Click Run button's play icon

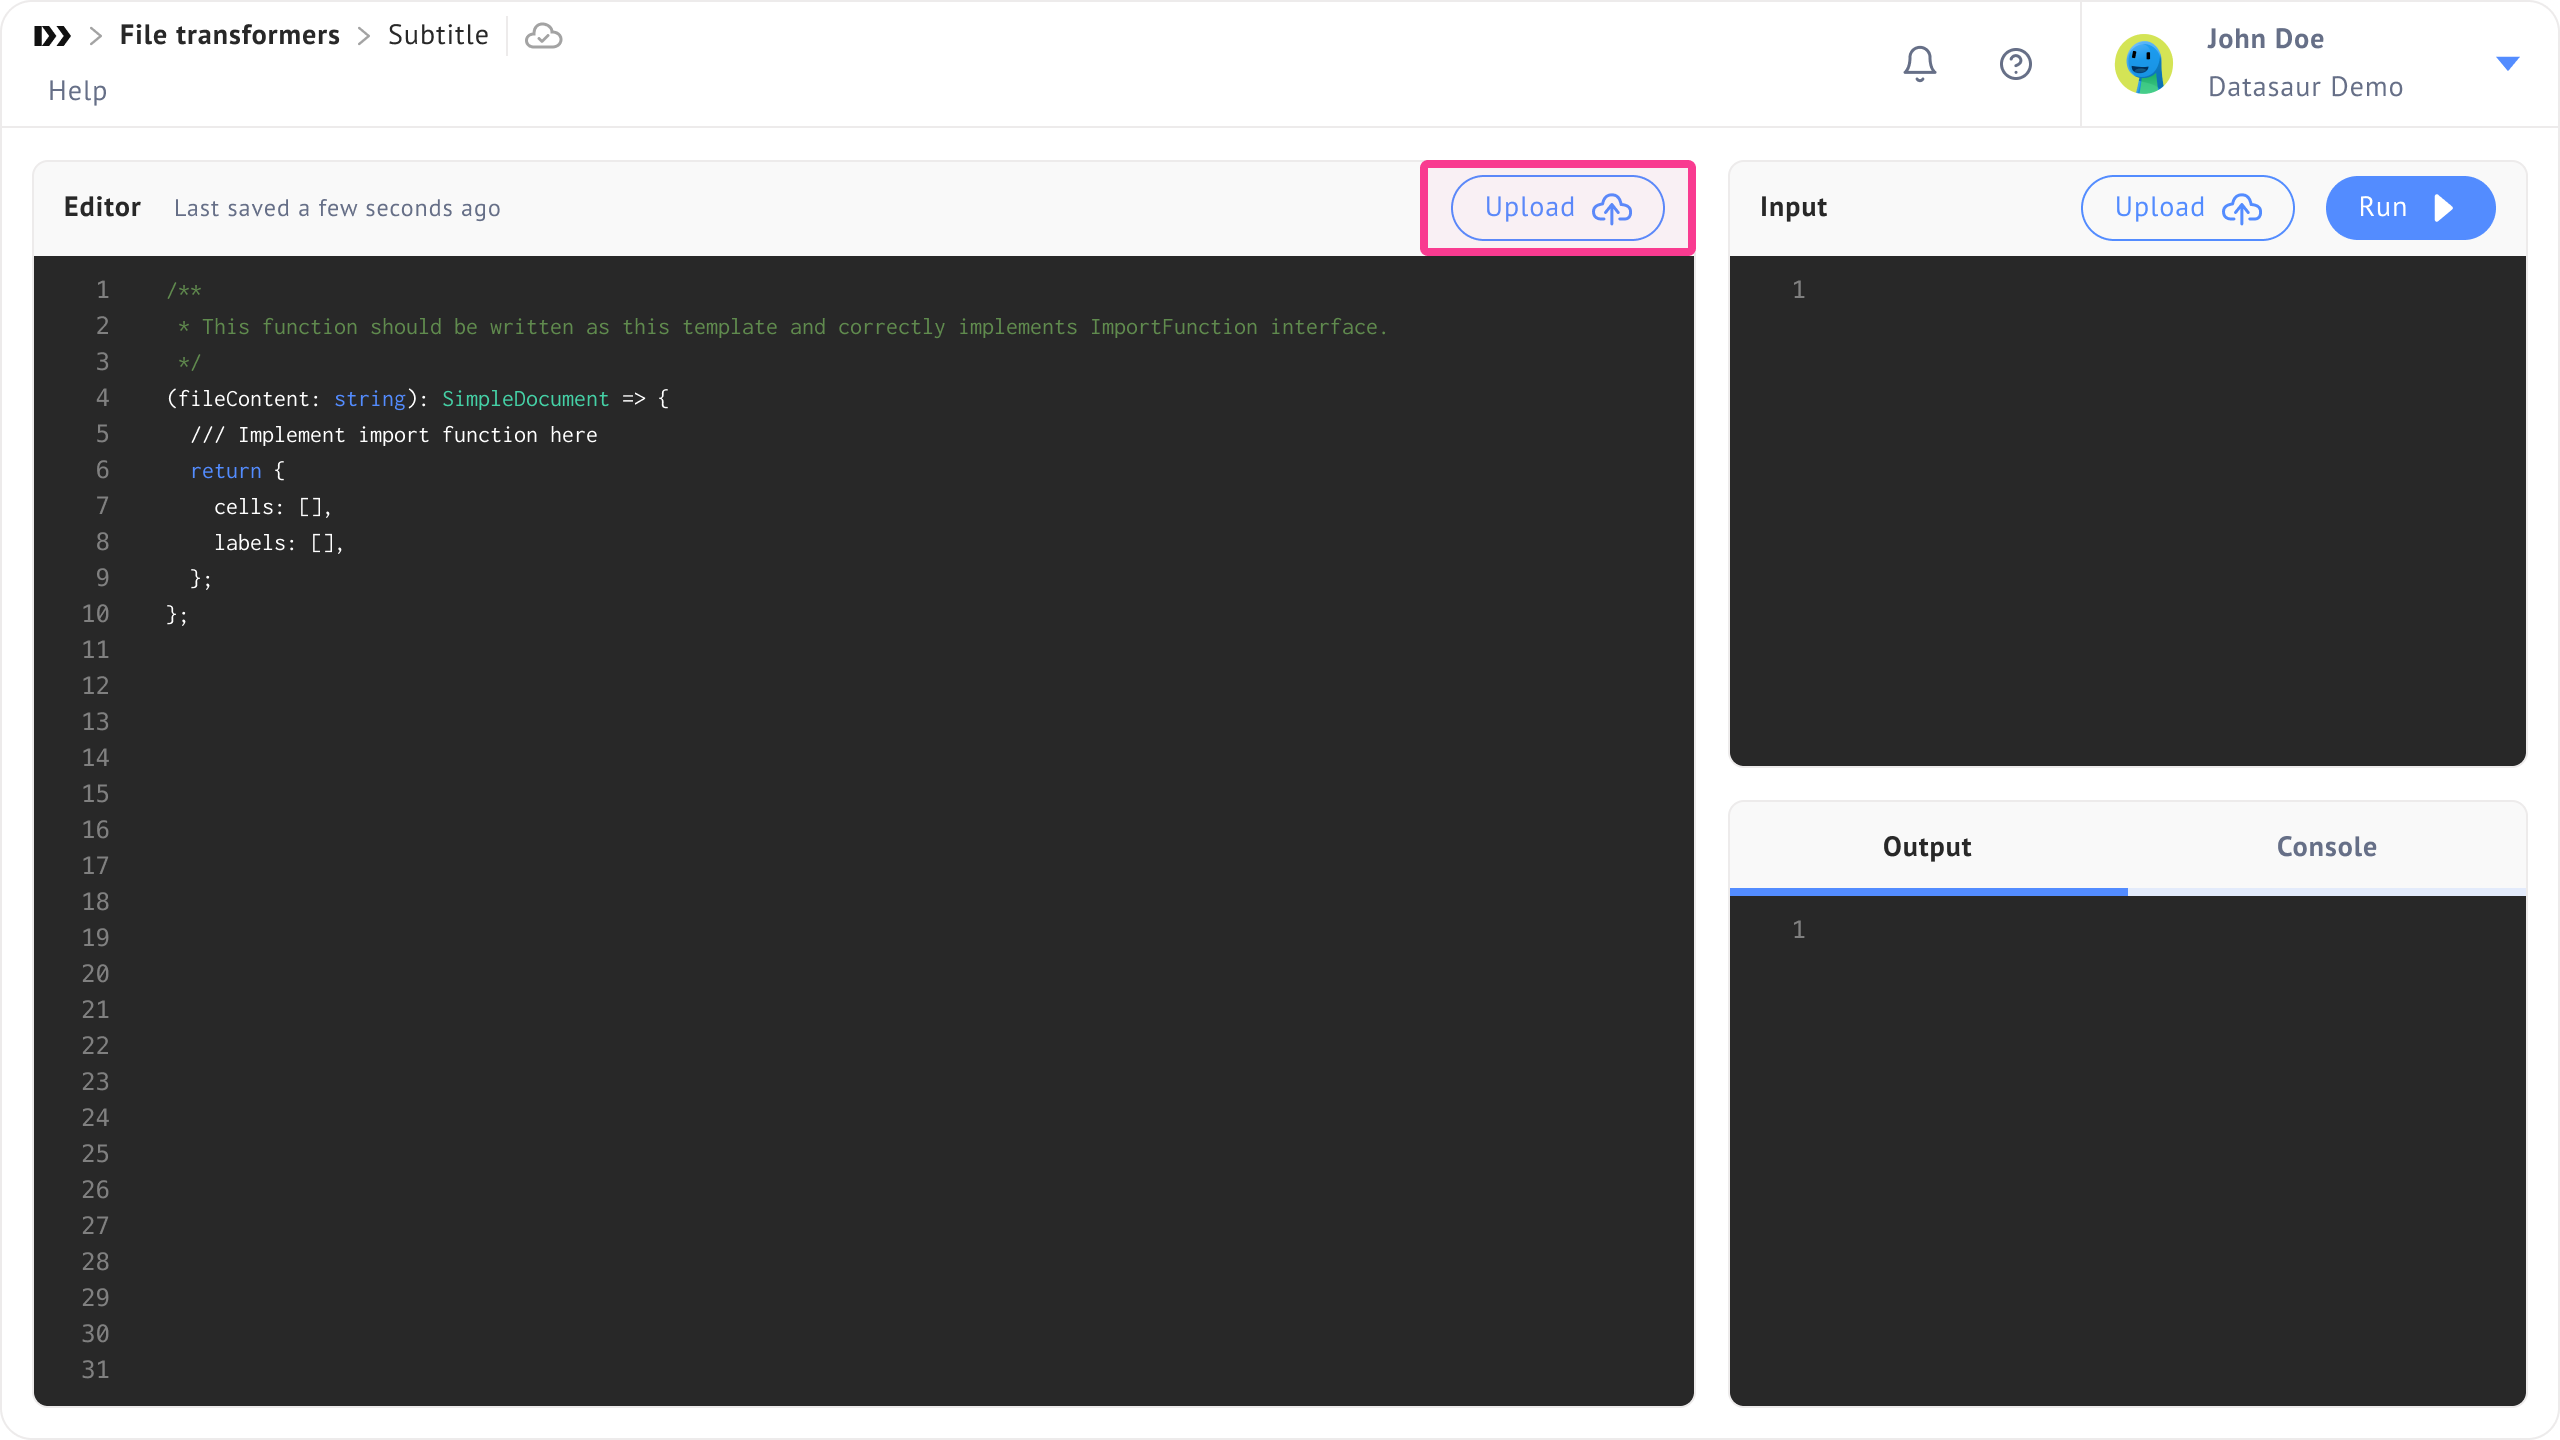pos(2444,208)
